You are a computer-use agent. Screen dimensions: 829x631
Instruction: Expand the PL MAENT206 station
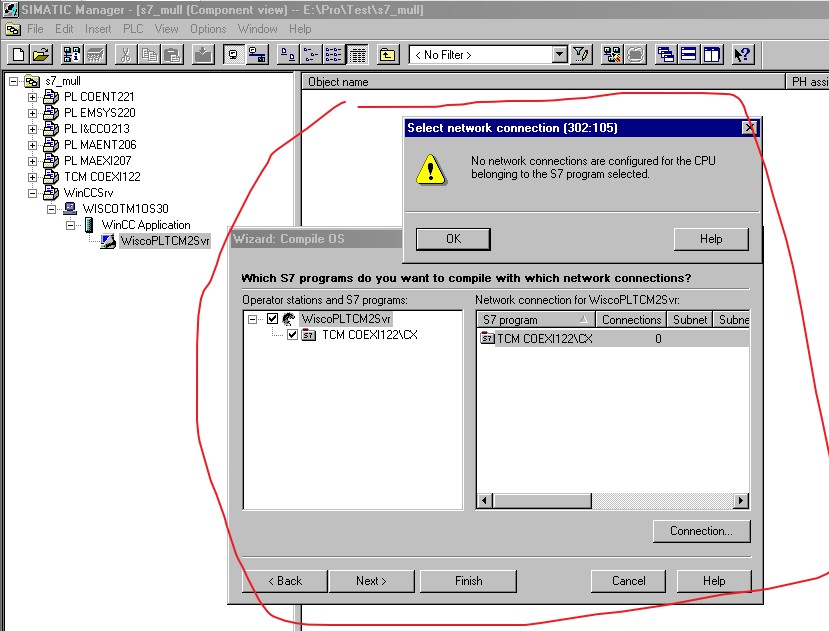[33, 145]
